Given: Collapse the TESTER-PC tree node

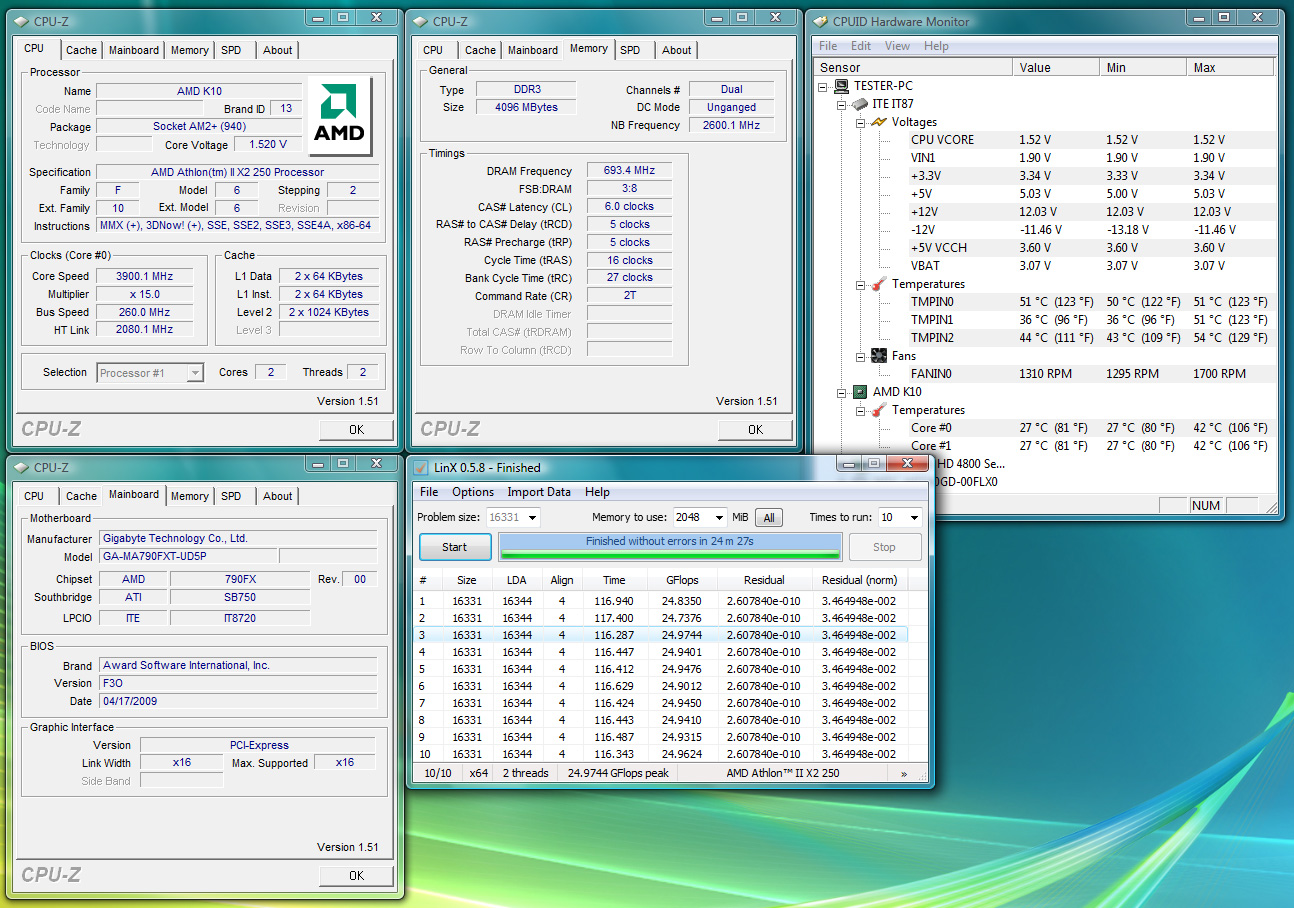Looking at the screenshot, I should [823, 86].
